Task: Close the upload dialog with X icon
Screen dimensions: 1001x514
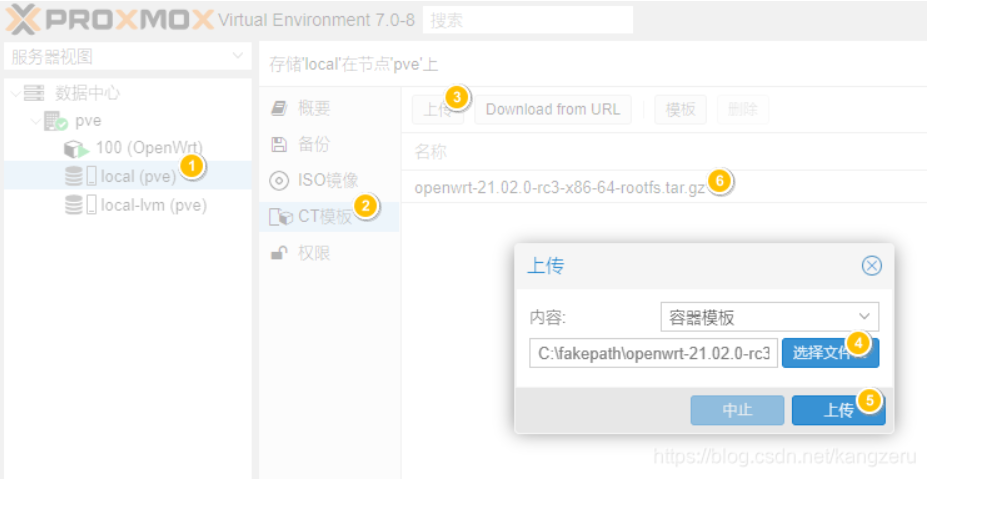Action: [x=871, y=265]
